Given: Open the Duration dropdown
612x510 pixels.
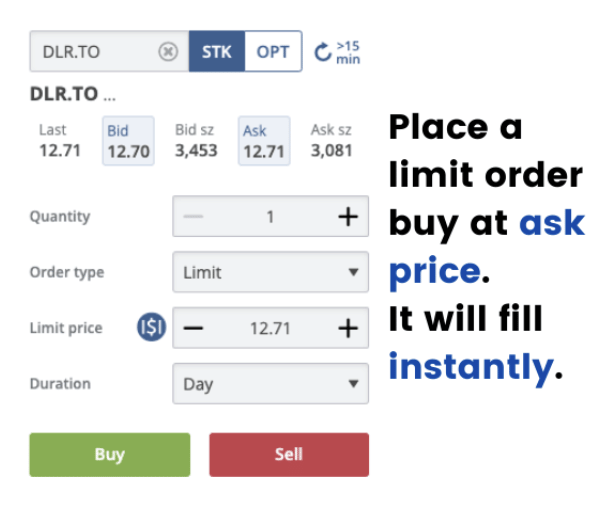Looking at the screenshot, I should (x=270, y=384).
